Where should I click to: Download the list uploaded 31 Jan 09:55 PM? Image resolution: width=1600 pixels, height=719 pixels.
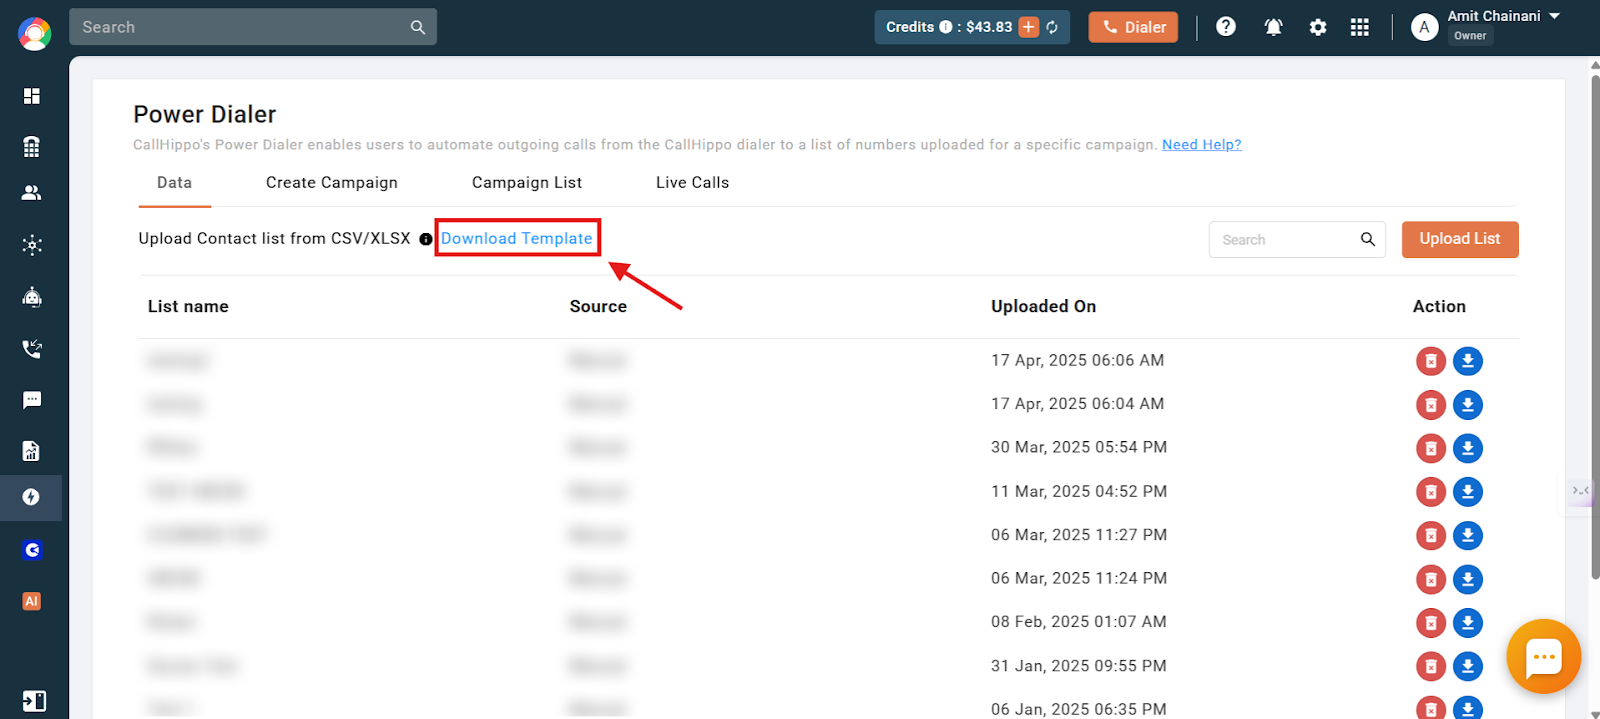point(1468,666)
